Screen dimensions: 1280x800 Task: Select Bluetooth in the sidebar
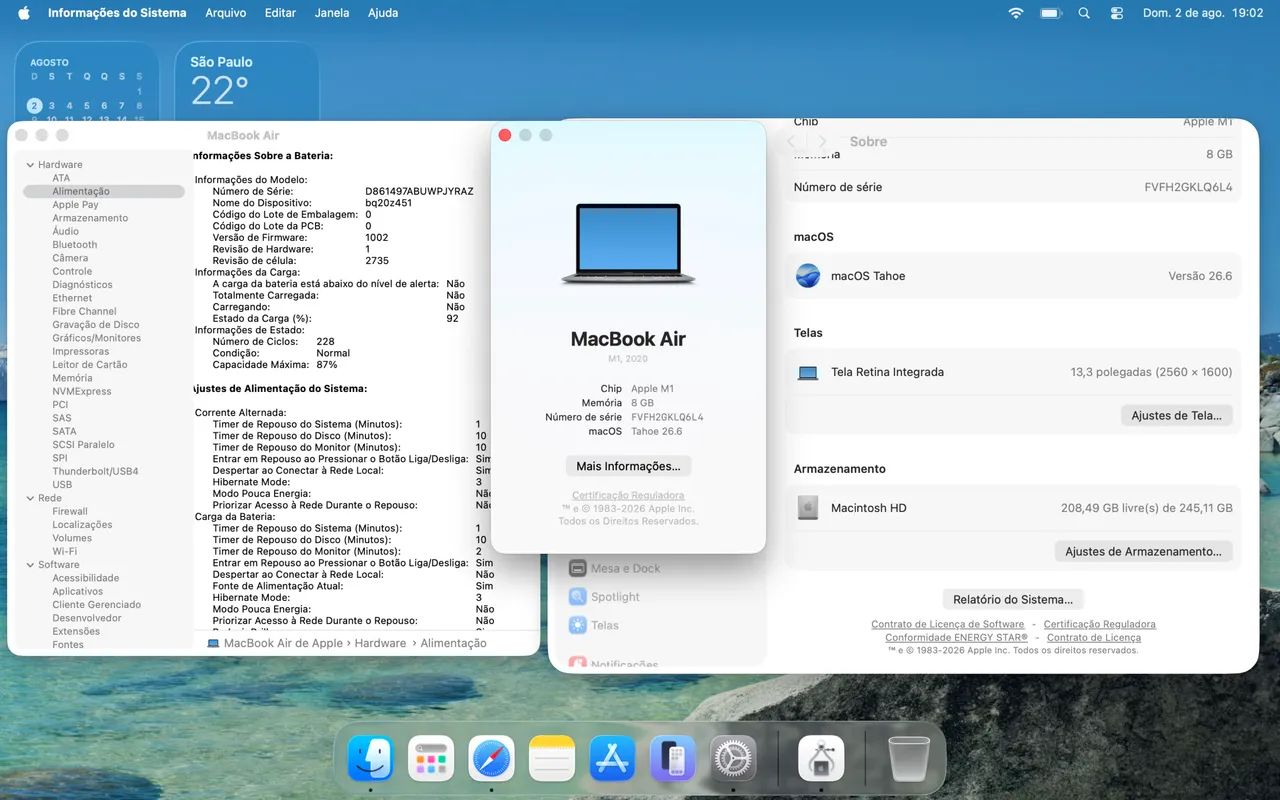[x=75, y=245]
